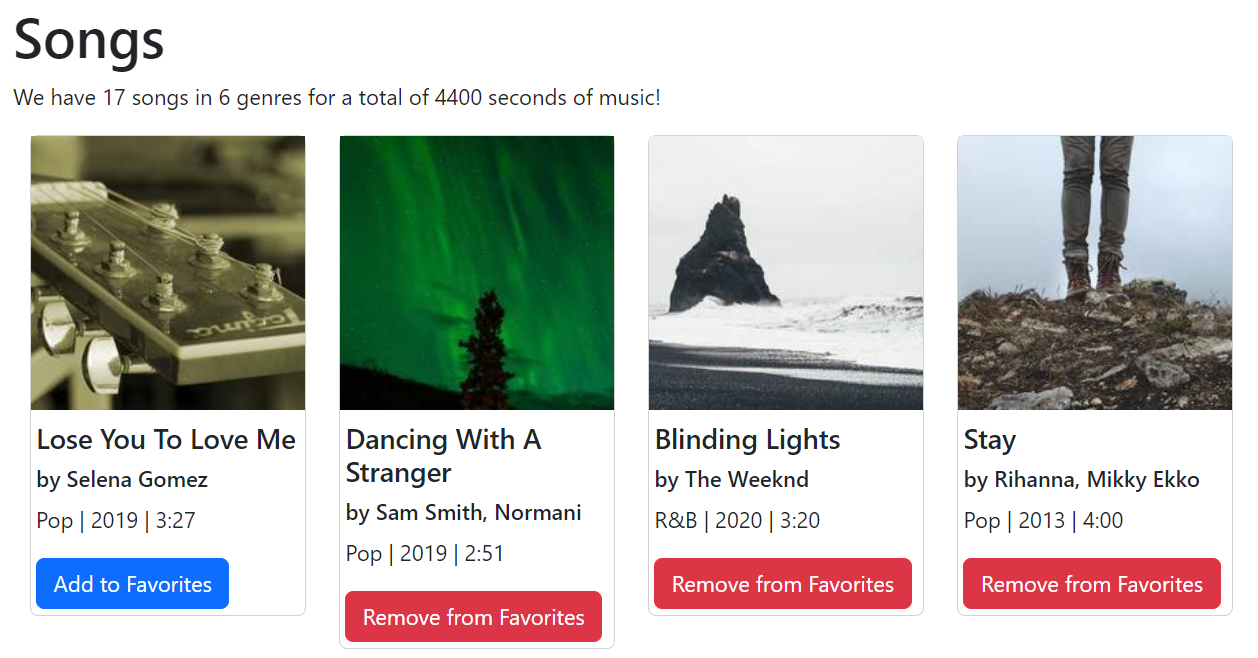The image size is (1258, 658).
Task: Click the Add to Favorites button for Lose You To Love Me
Action: coord(131,583)
